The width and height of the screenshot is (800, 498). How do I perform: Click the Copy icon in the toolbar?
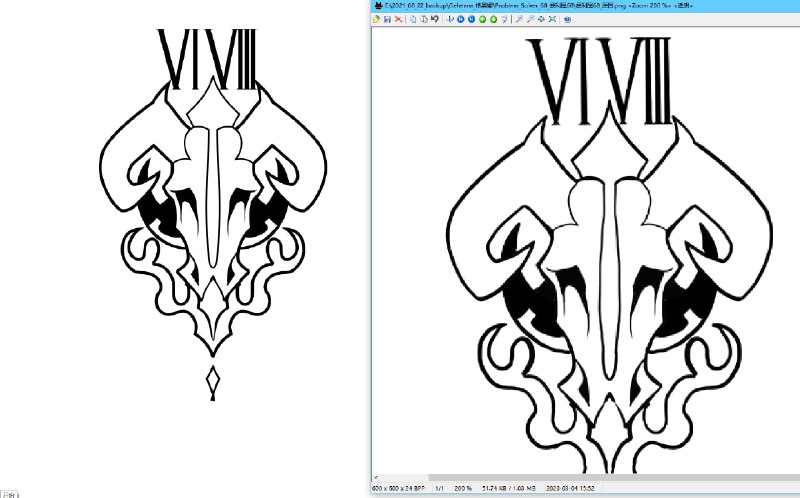tap(413, 19)
